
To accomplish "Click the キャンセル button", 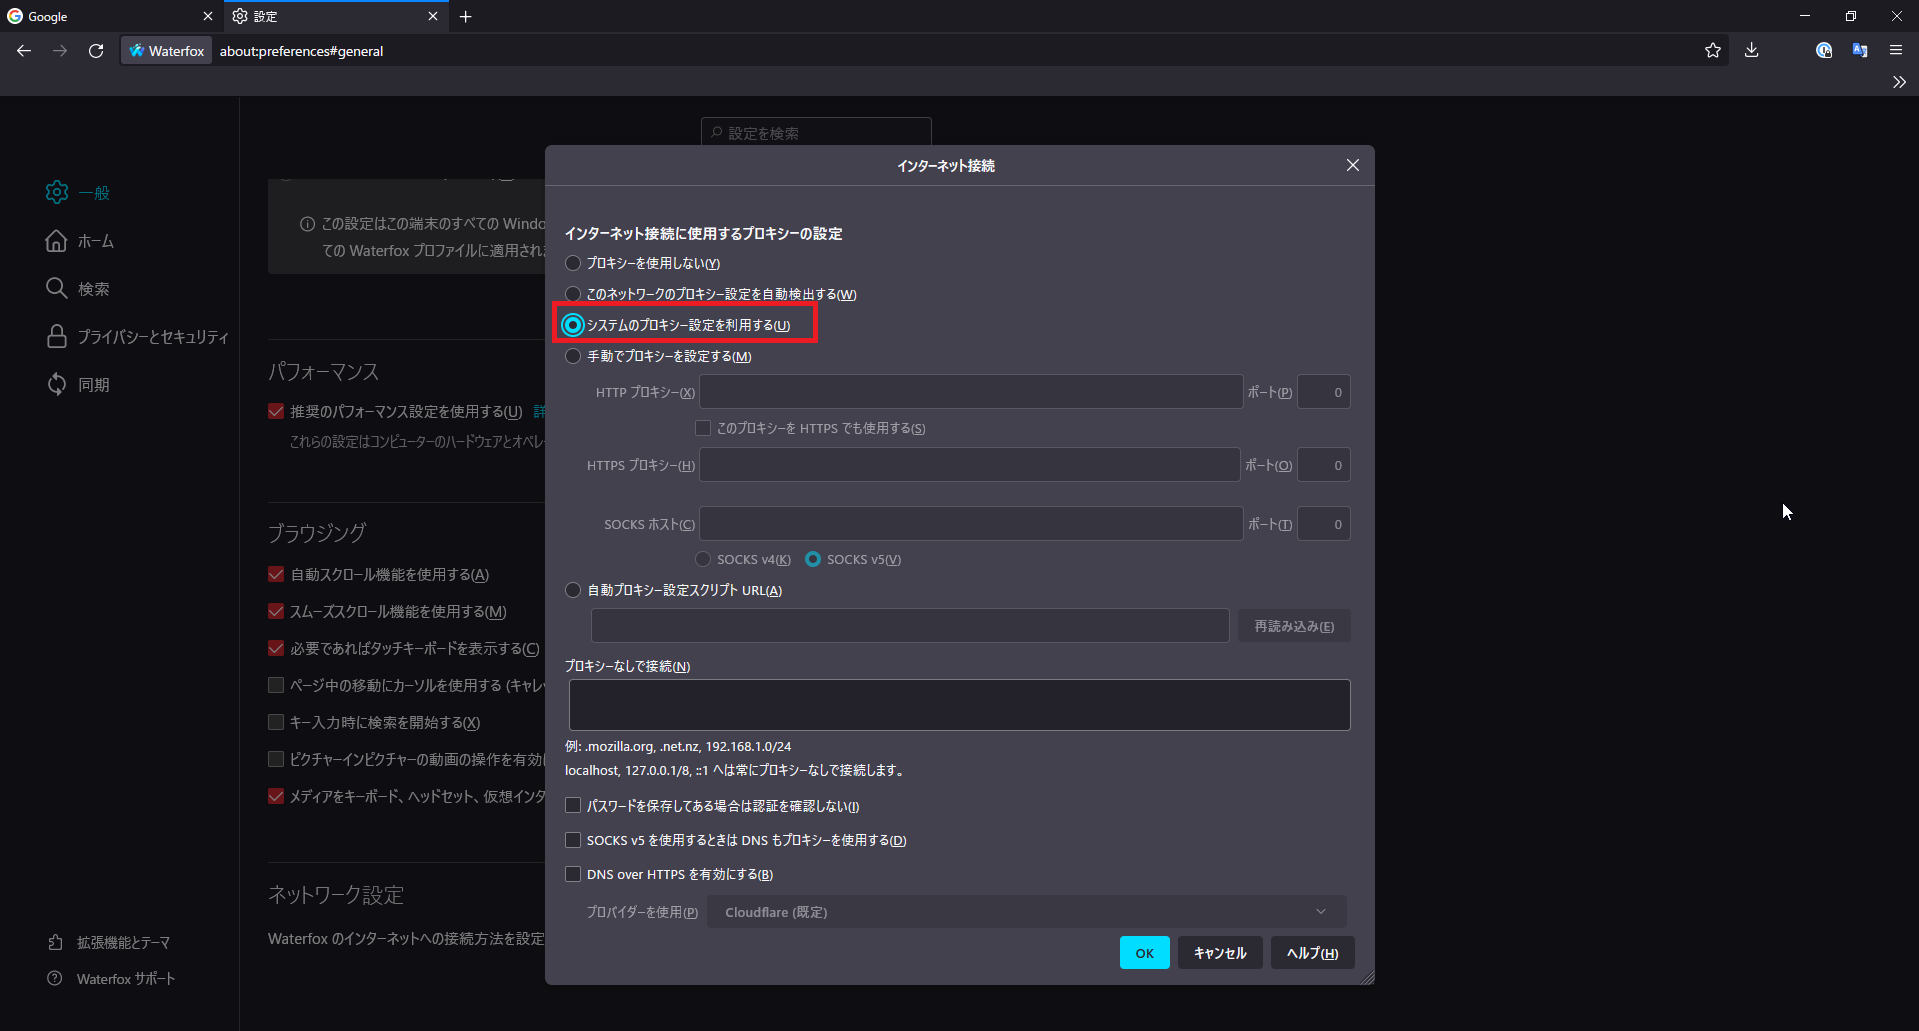I will 1220,953.
